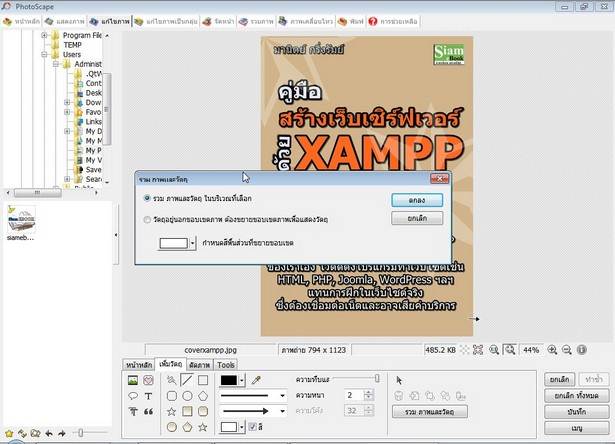
Task: Click the Menu button bottom right
Action: [x=577, y=428]
